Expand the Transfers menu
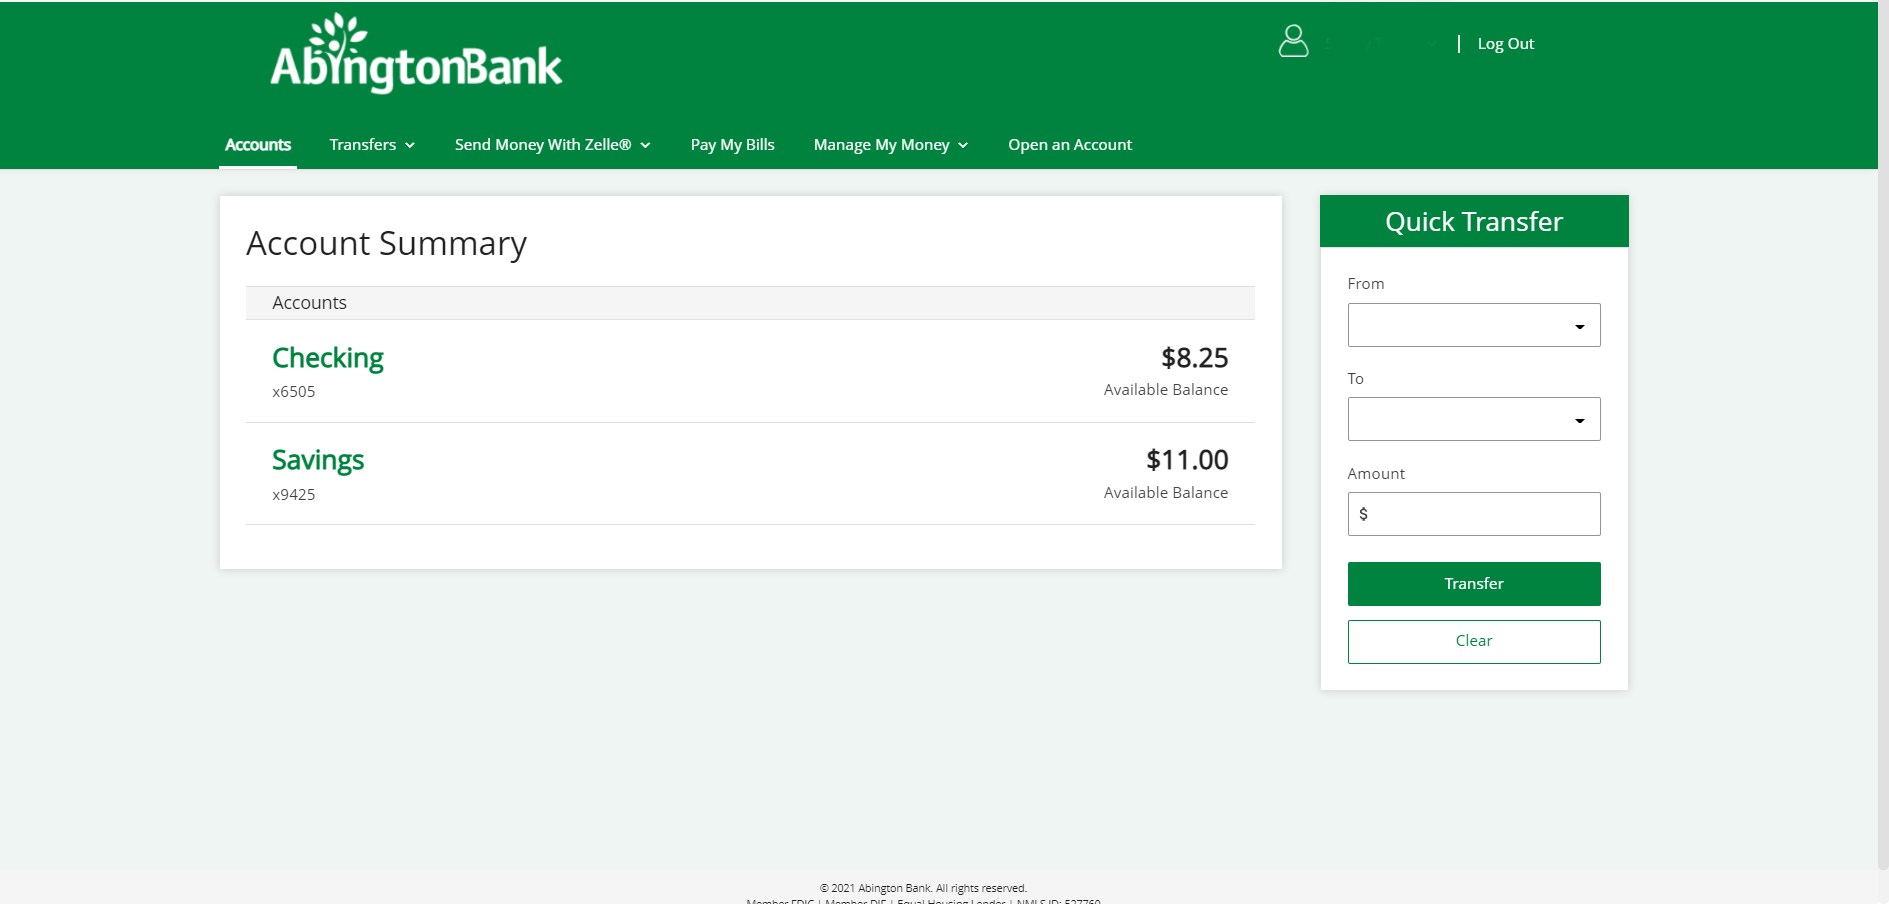This screenshot has height=904, width=1889. (x=371, y=145)
